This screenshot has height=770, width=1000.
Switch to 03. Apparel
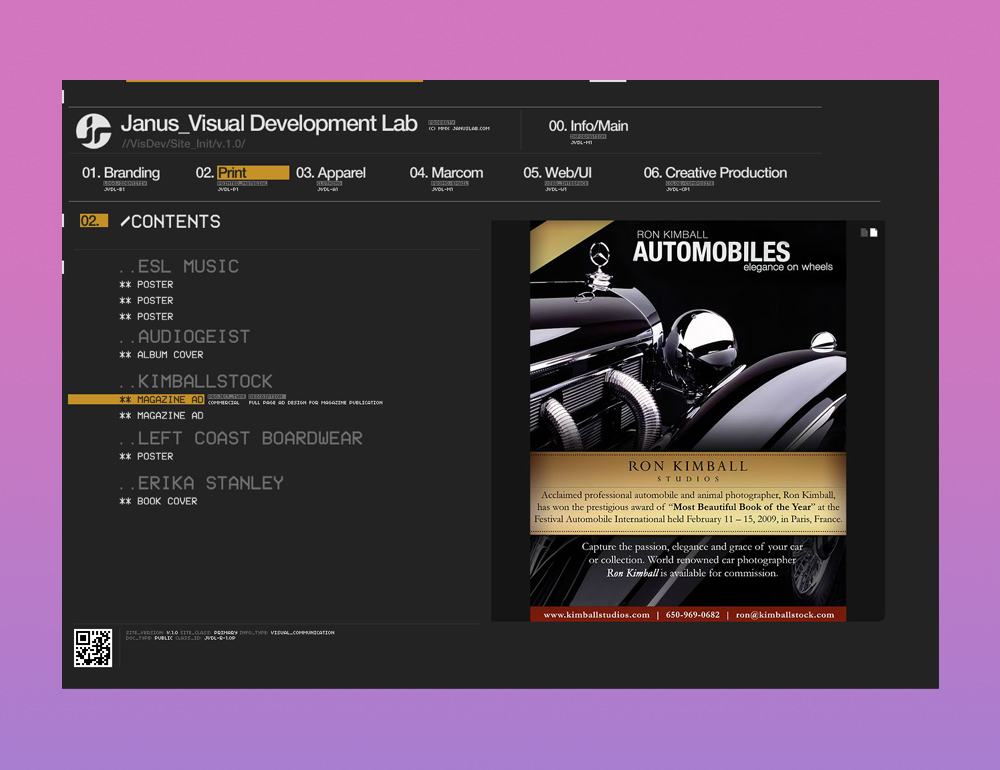[330, 172]
